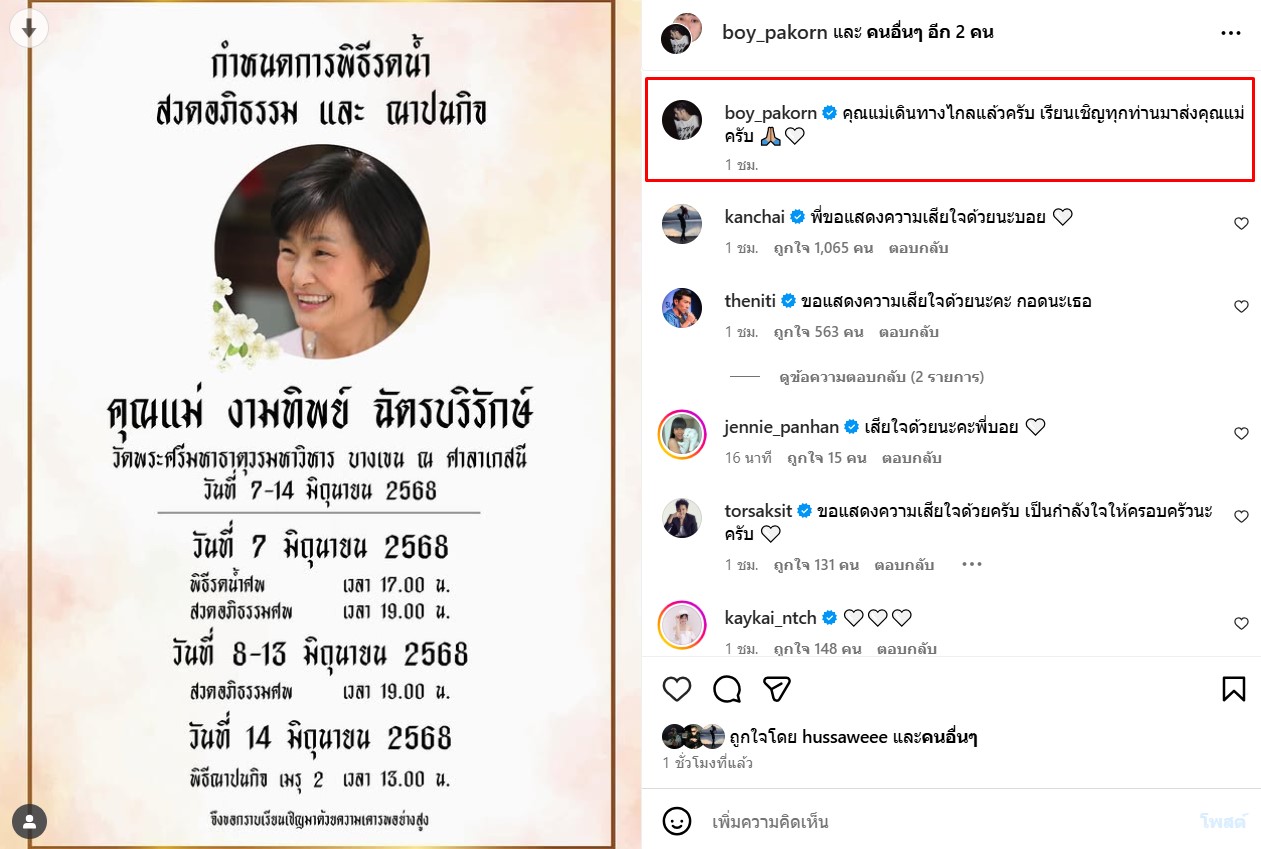
Task: Like the post with the heart icon
Action: pos(677,689)
